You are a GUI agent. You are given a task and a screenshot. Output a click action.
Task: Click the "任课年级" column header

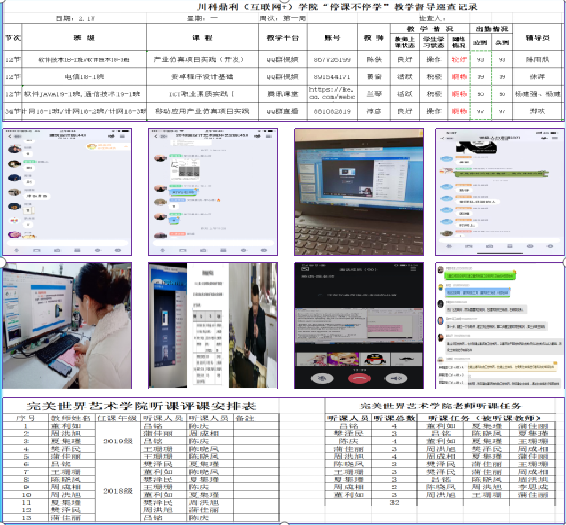tap(118, 418)
